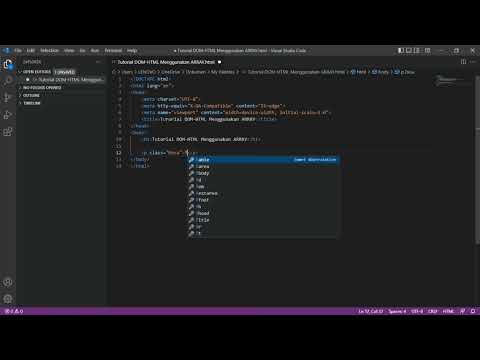Split the editor to the right
The image size is (480, 360).
(463, 62)
